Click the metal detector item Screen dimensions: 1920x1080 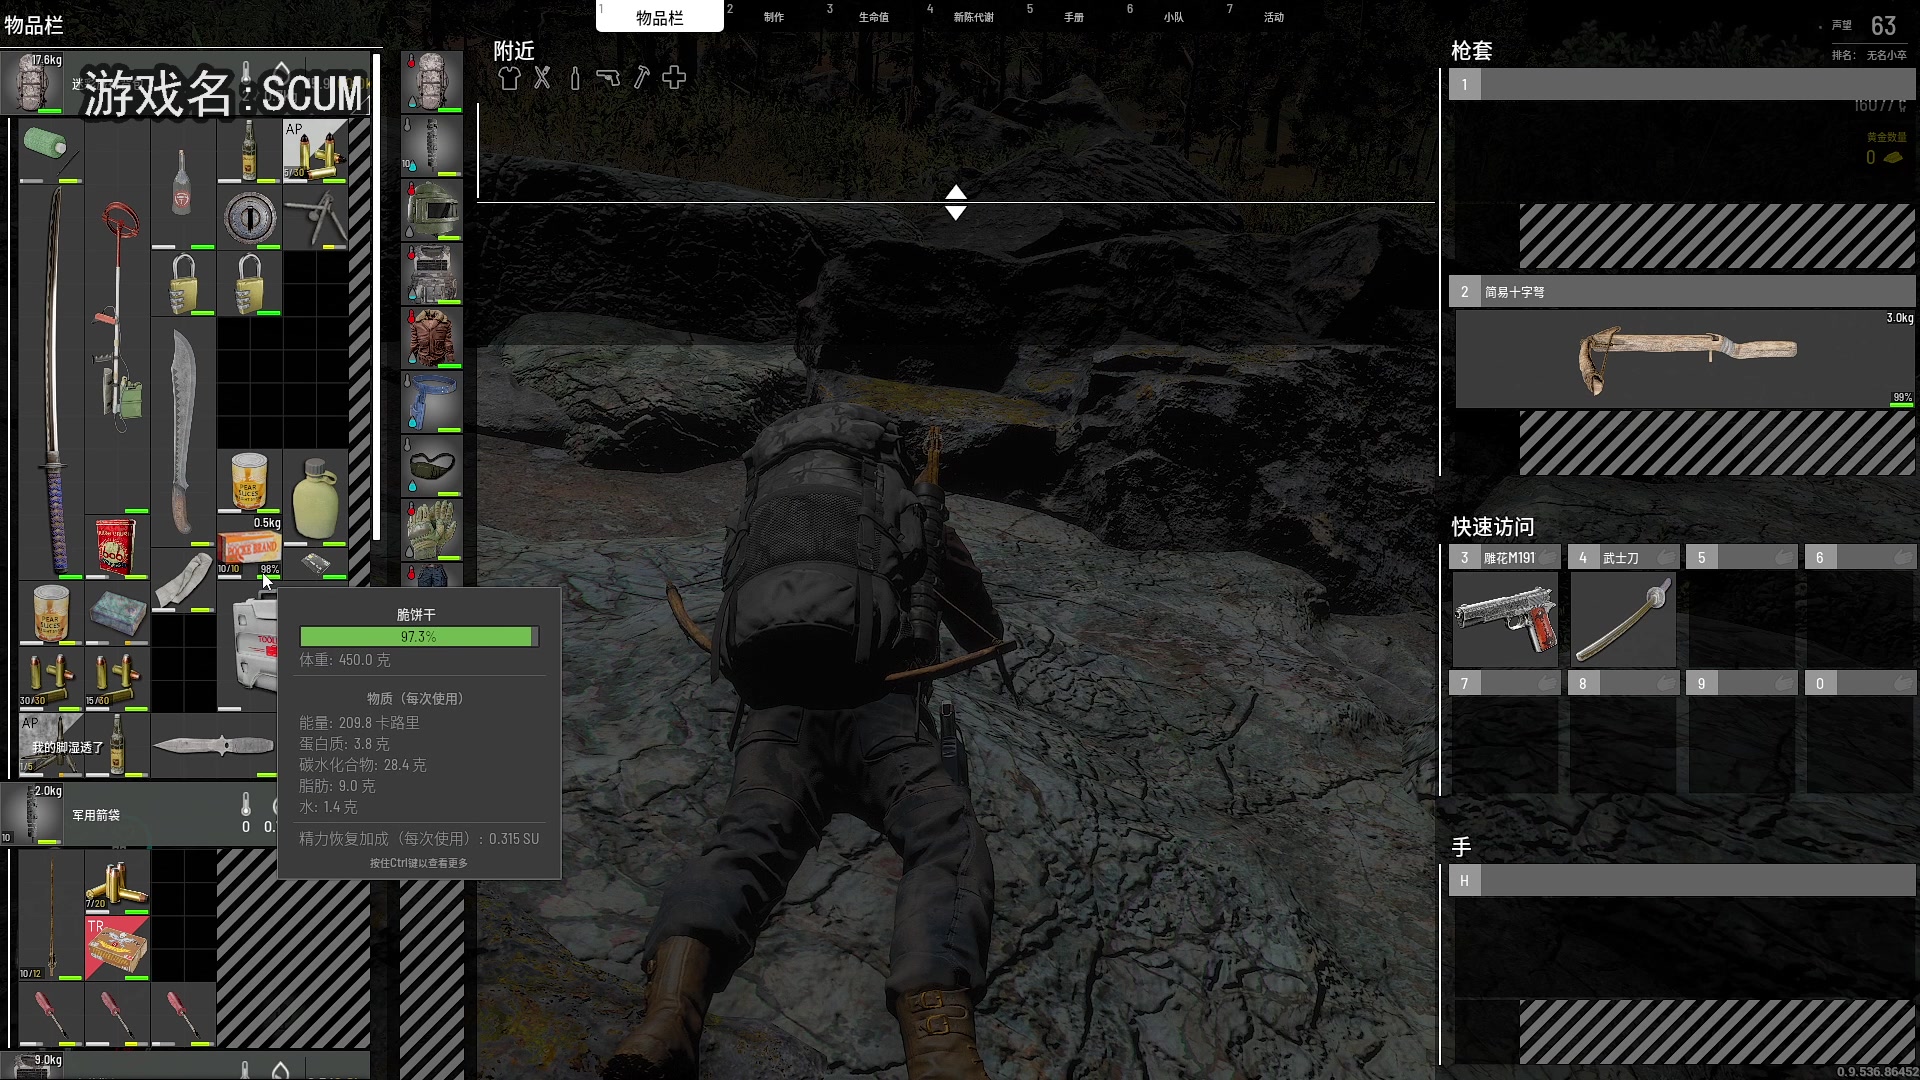pyautogui.click(x=118, y=330)
